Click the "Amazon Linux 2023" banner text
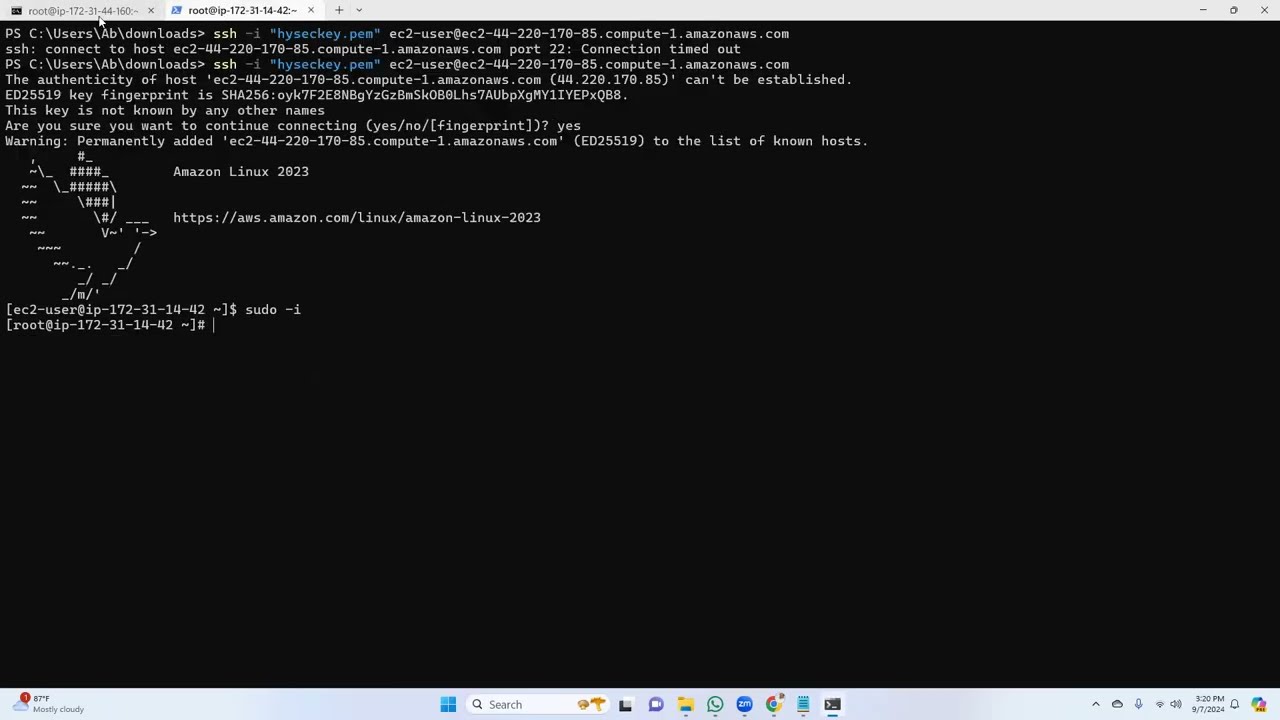The width and height of the screenshot is (1280, 720). click(241, 172)
